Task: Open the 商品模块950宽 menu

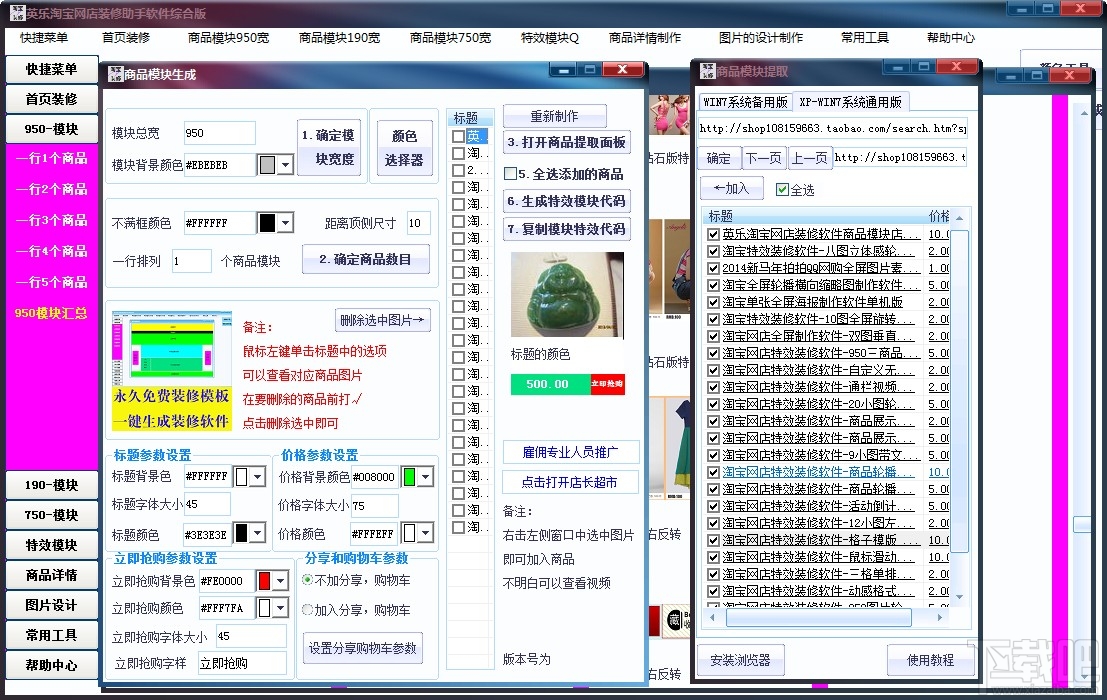Action: (x=228, y=37)
